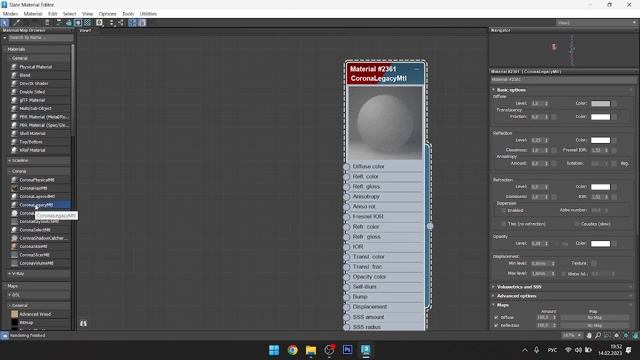Toggle Diffuse map checkbox in Maps

point(496,317)
